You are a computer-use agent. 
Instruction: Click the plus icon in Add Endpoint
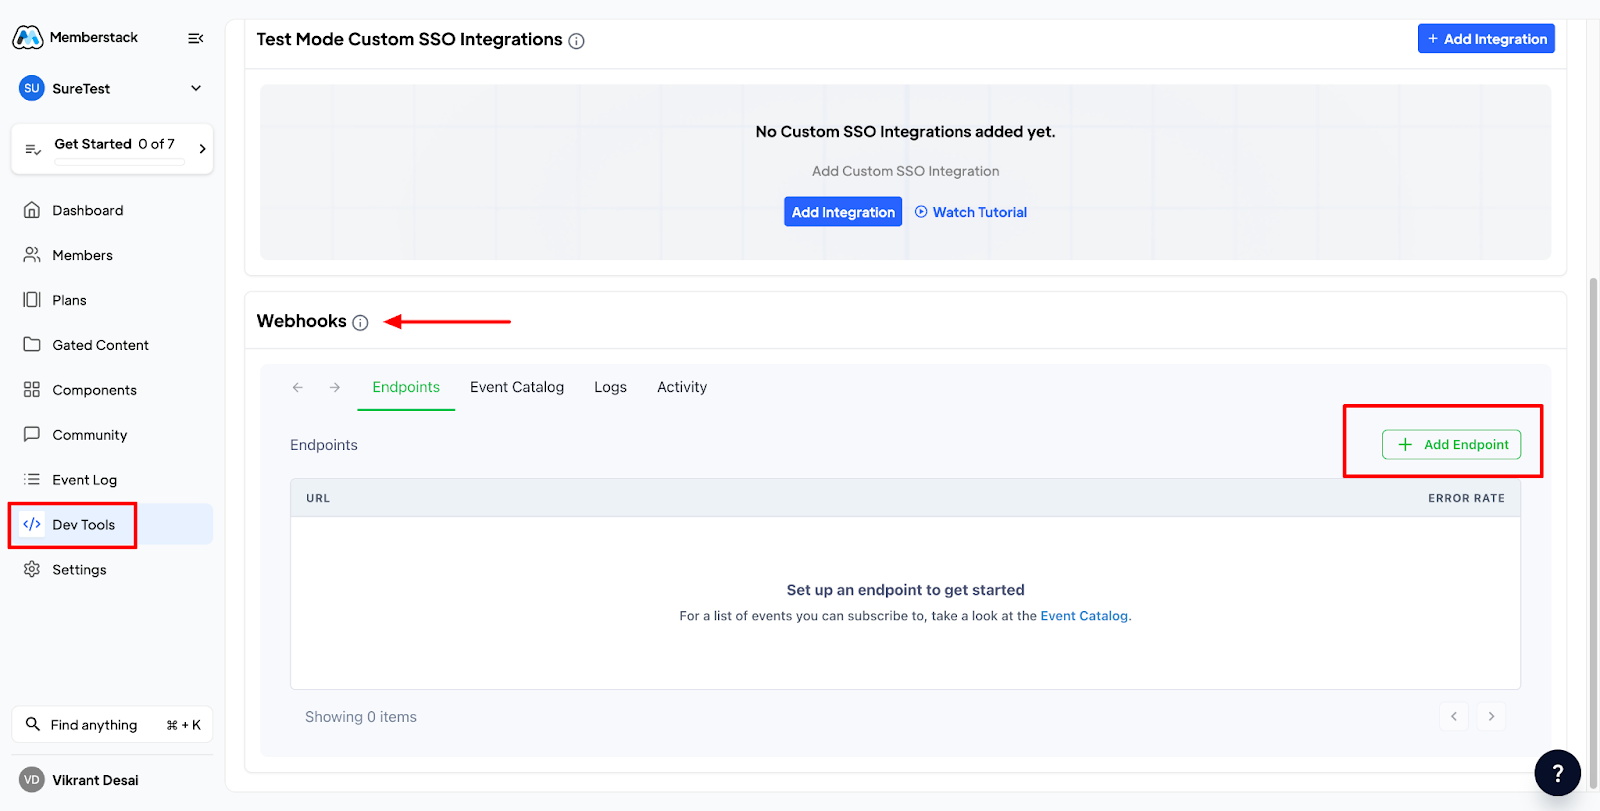point(1405,444)
